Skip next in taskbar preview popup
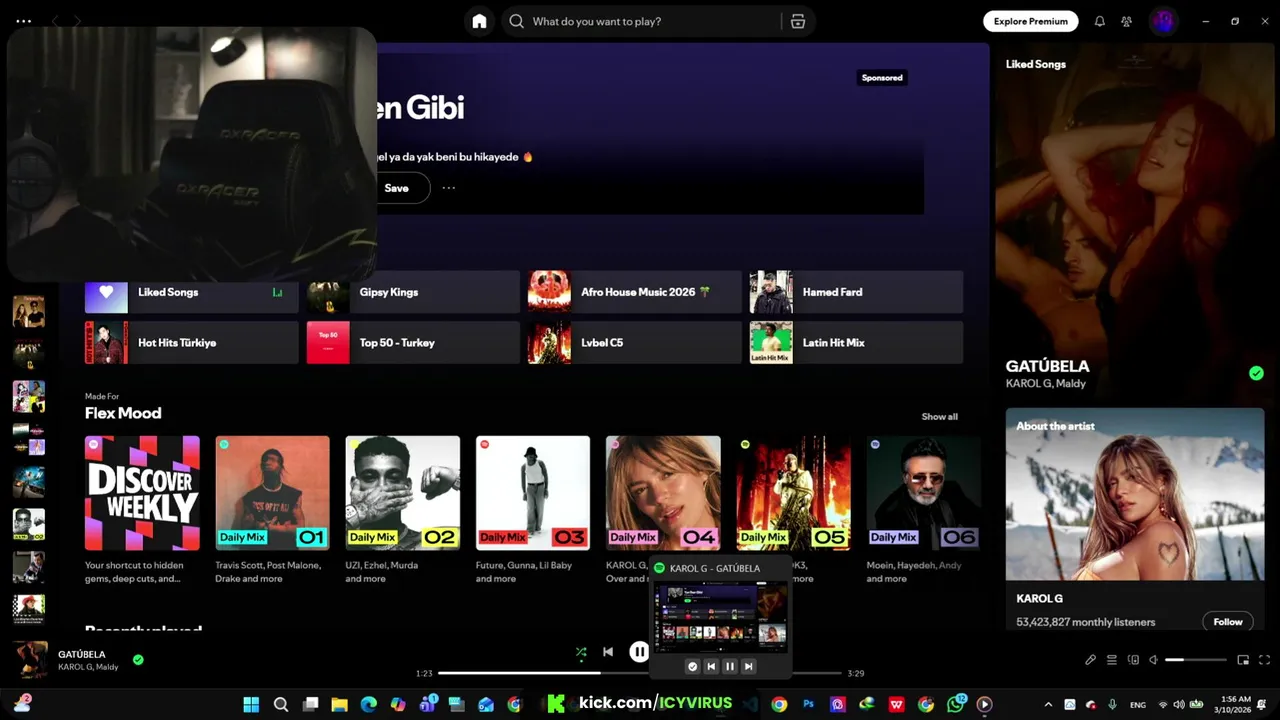 (x=748, y=666)
